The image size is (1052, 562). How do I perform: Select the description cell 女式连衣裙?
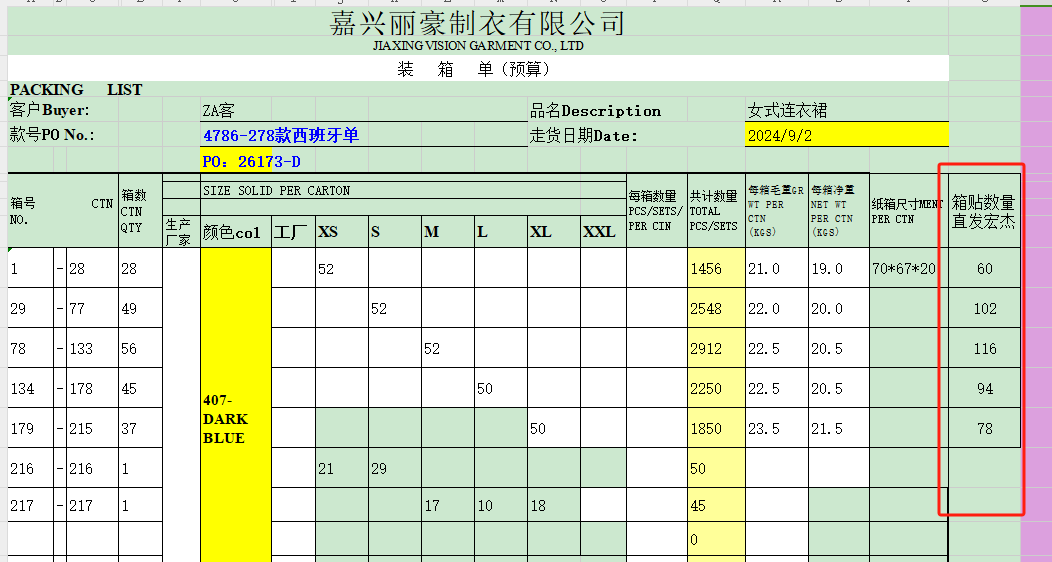787,110
